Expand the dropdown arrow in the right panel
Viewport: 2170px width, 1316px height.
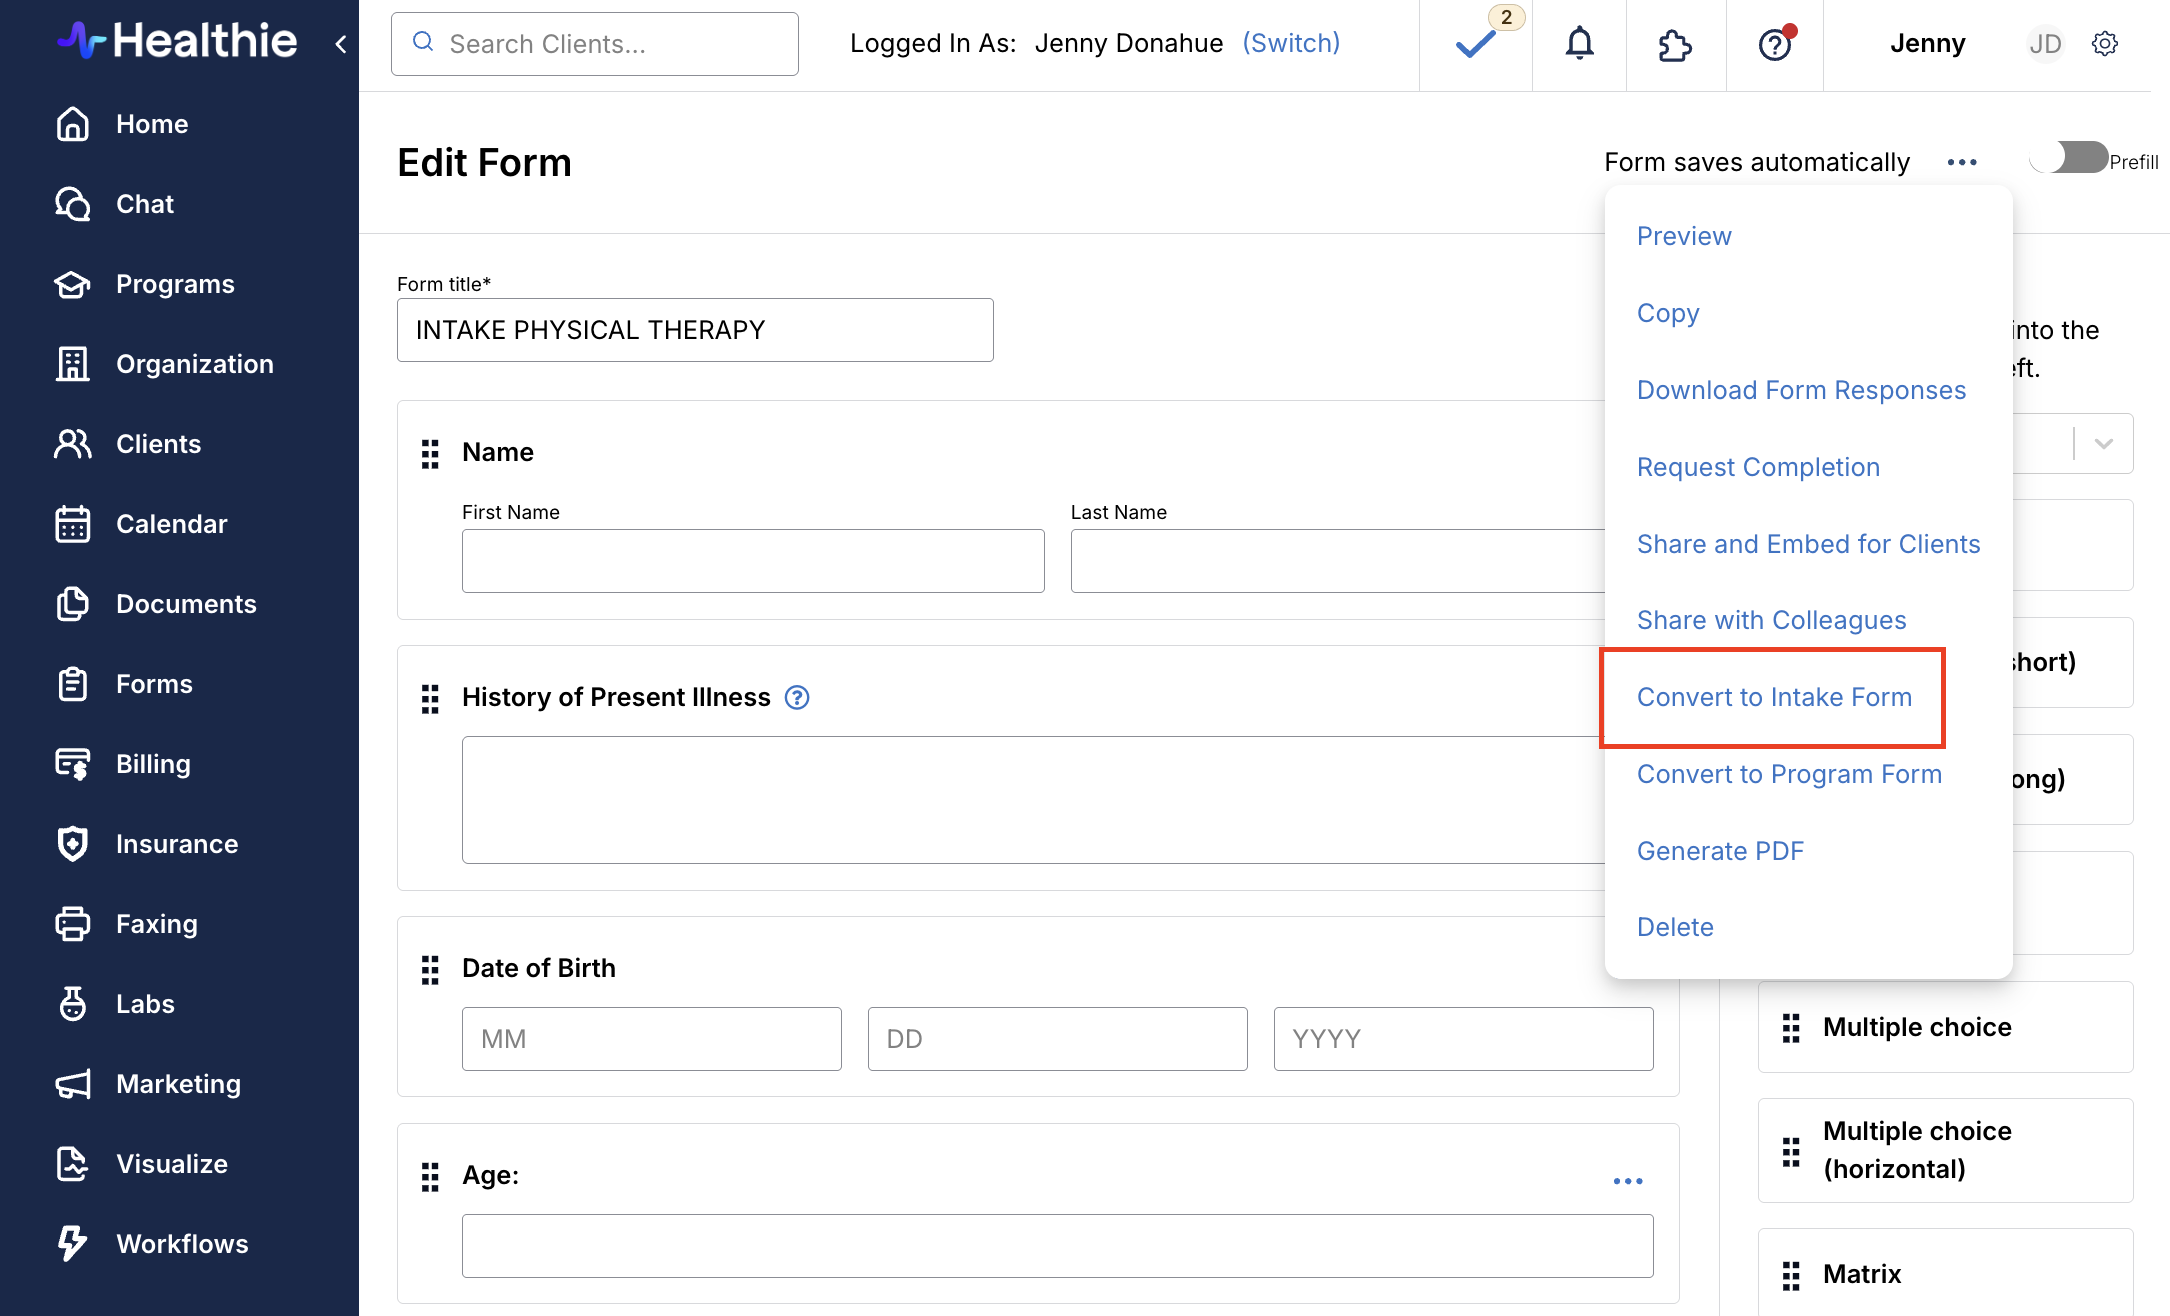[2104, 443]
